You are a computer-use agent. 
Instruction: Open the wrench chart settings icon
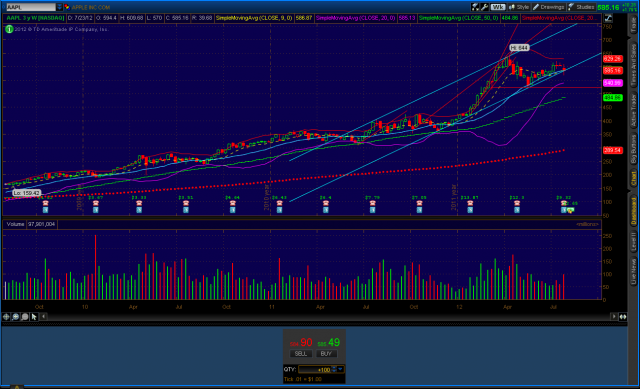click(484, 7)
